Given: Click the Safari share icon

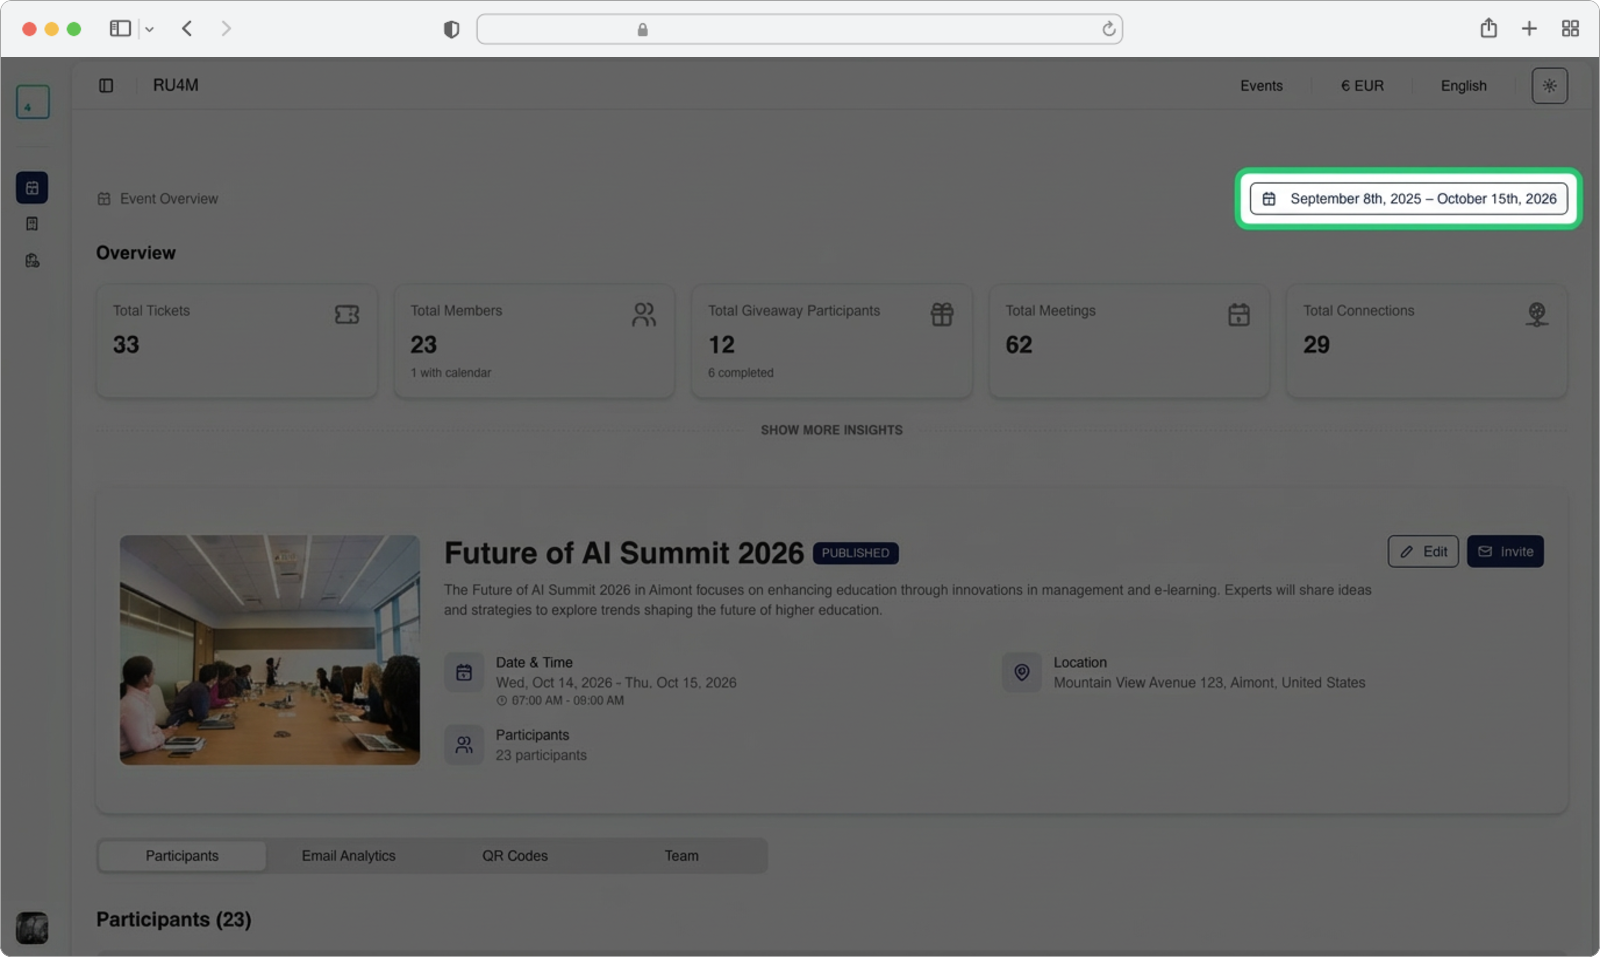Looking at the screenshot, I should [x=1488, y=29].
